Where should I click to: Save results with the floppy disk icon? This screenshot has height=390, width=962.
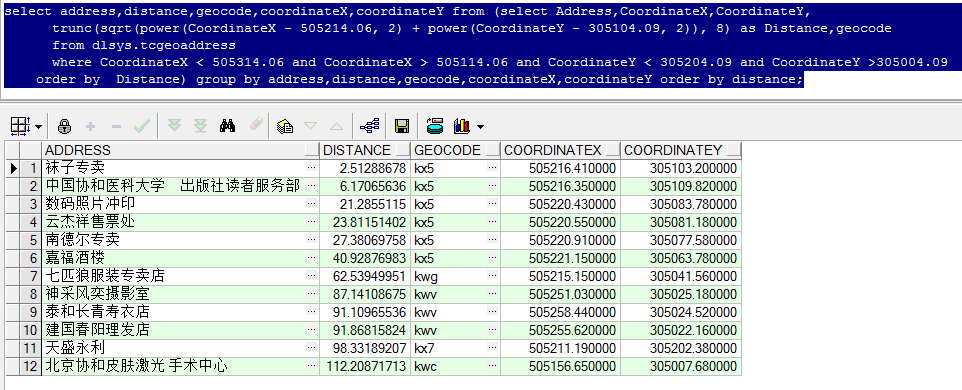pos(402,126)
